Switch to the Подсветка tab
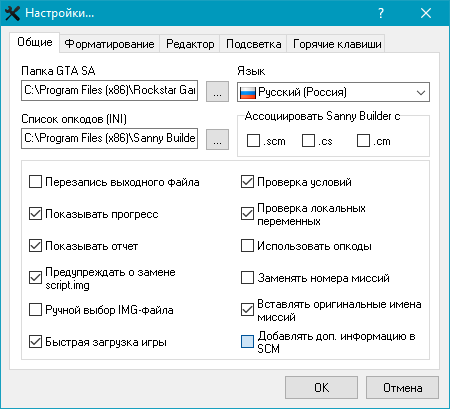The width and height of the screenshot is (450, 409). tap(253, 44)
